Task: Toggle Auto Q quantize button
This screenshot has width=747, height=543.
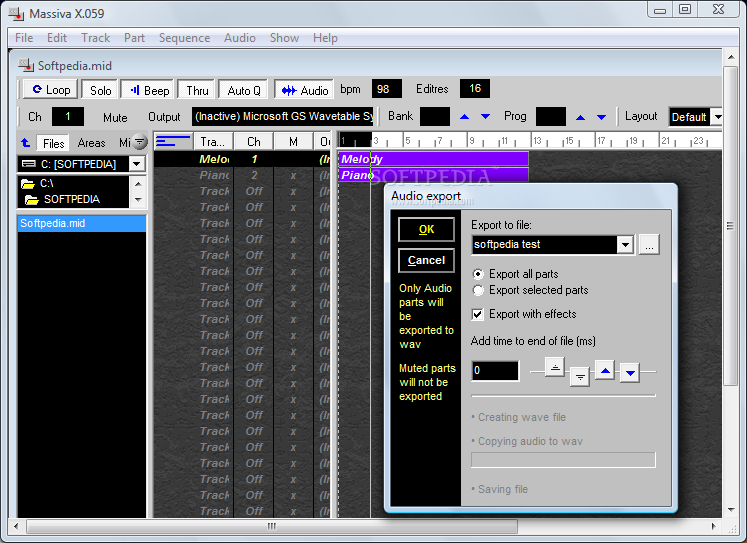Action: click(243, 90)
